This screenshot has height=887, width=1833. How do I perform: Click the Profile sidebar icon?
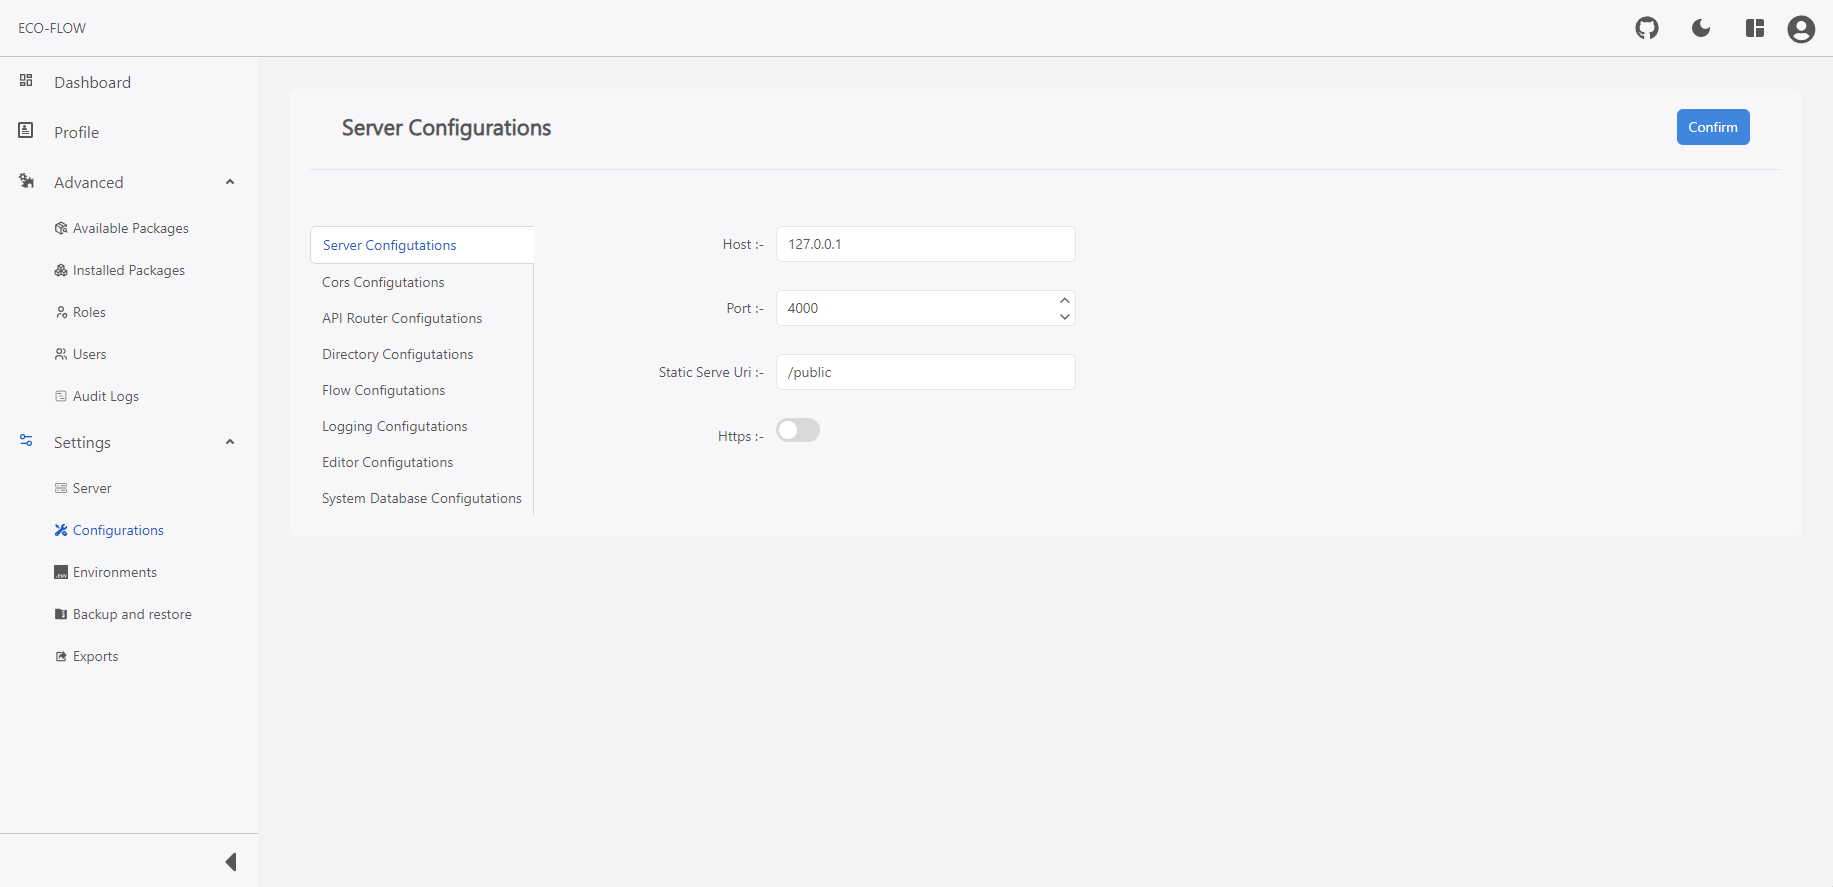(x=26, y=130)
